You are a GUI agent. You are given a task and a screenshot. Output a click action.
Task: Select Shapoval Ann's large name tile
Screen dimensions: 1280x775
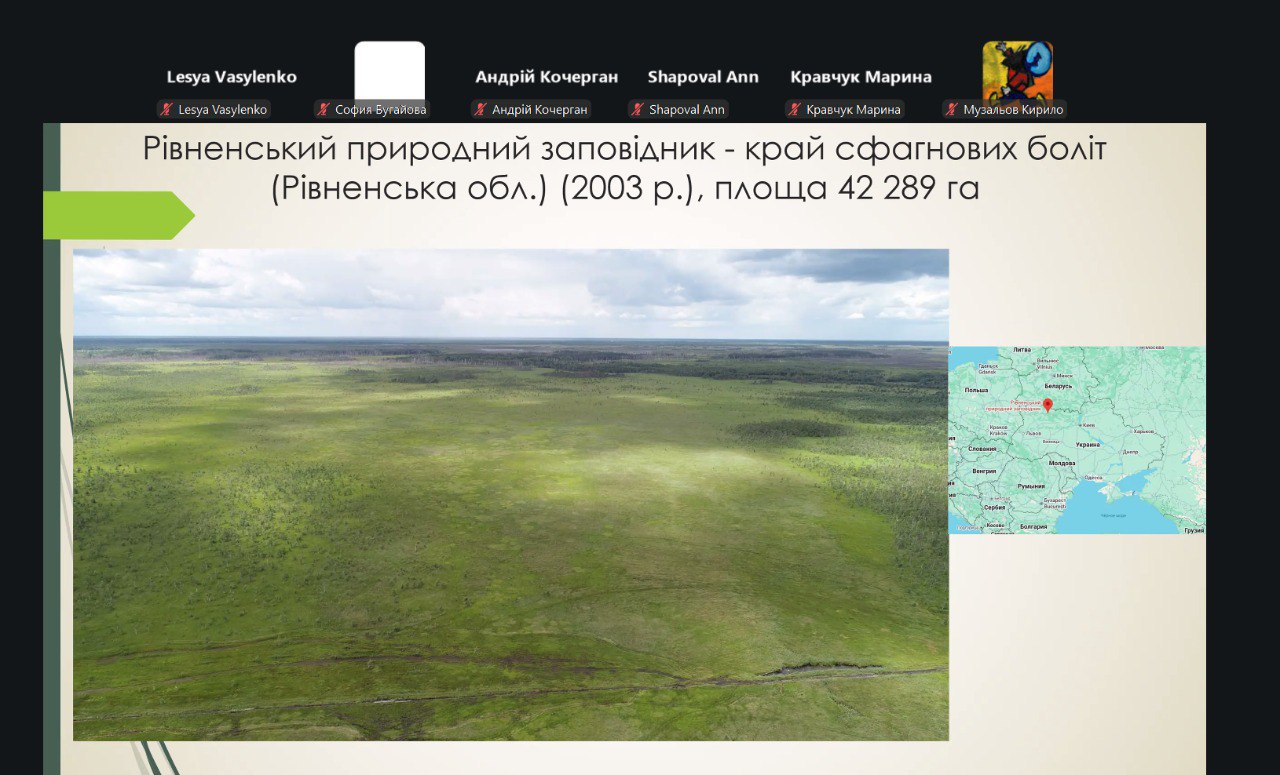click(703, 77)
